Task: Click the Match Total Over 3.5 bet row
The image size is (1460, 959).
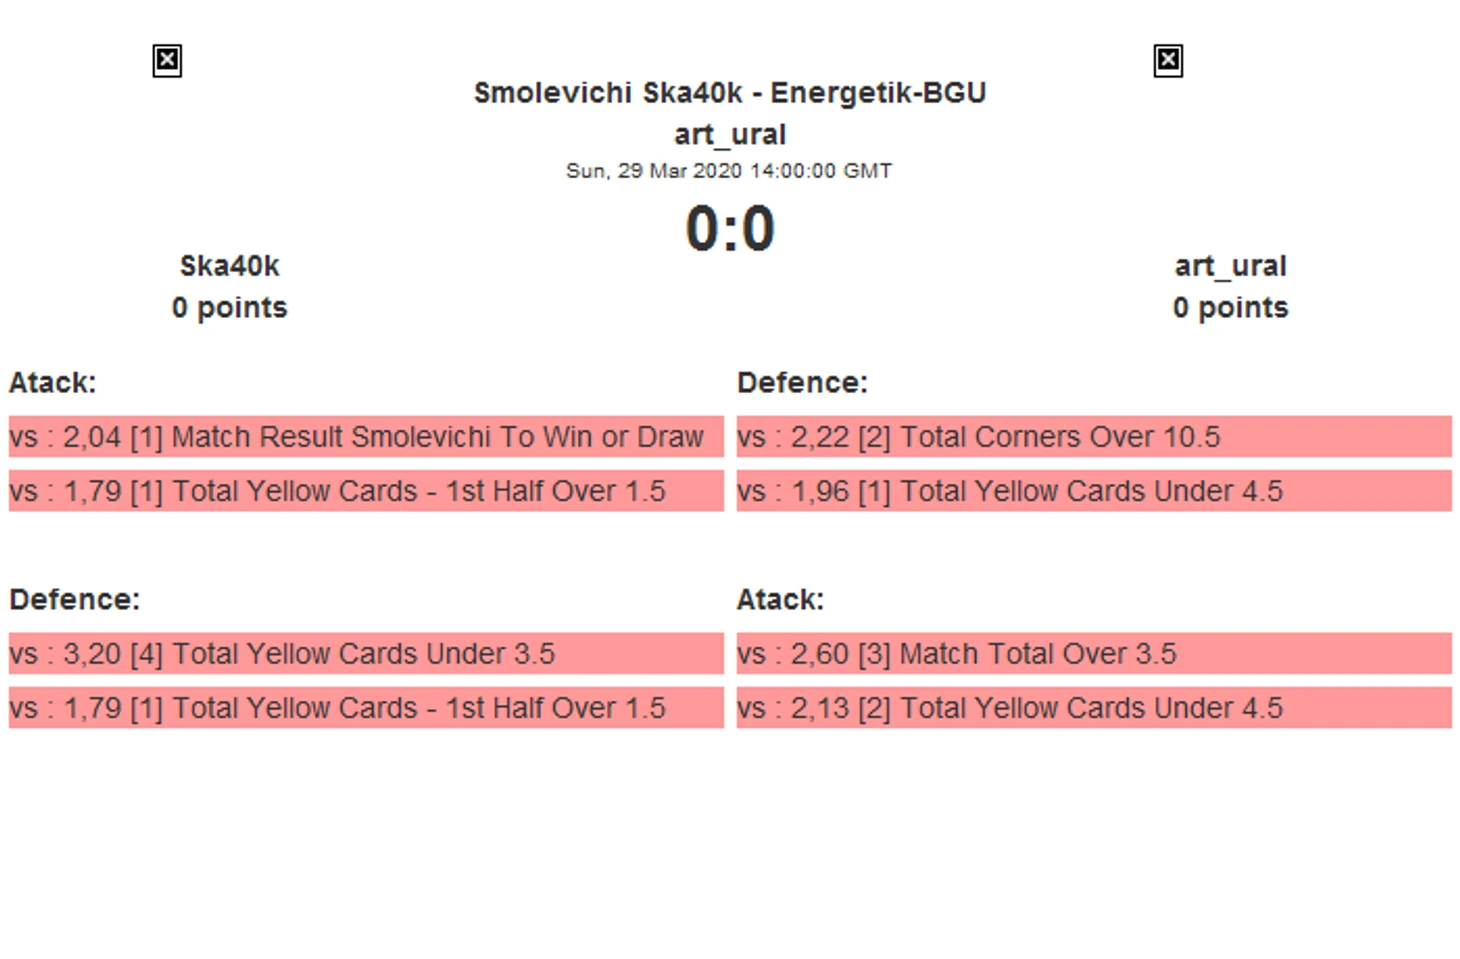Action: click(x=1094, y=654)
